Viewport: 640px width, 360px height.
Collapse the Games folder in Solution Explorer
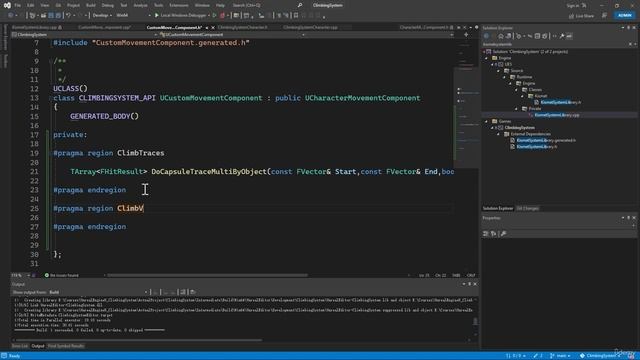point(487,122)
